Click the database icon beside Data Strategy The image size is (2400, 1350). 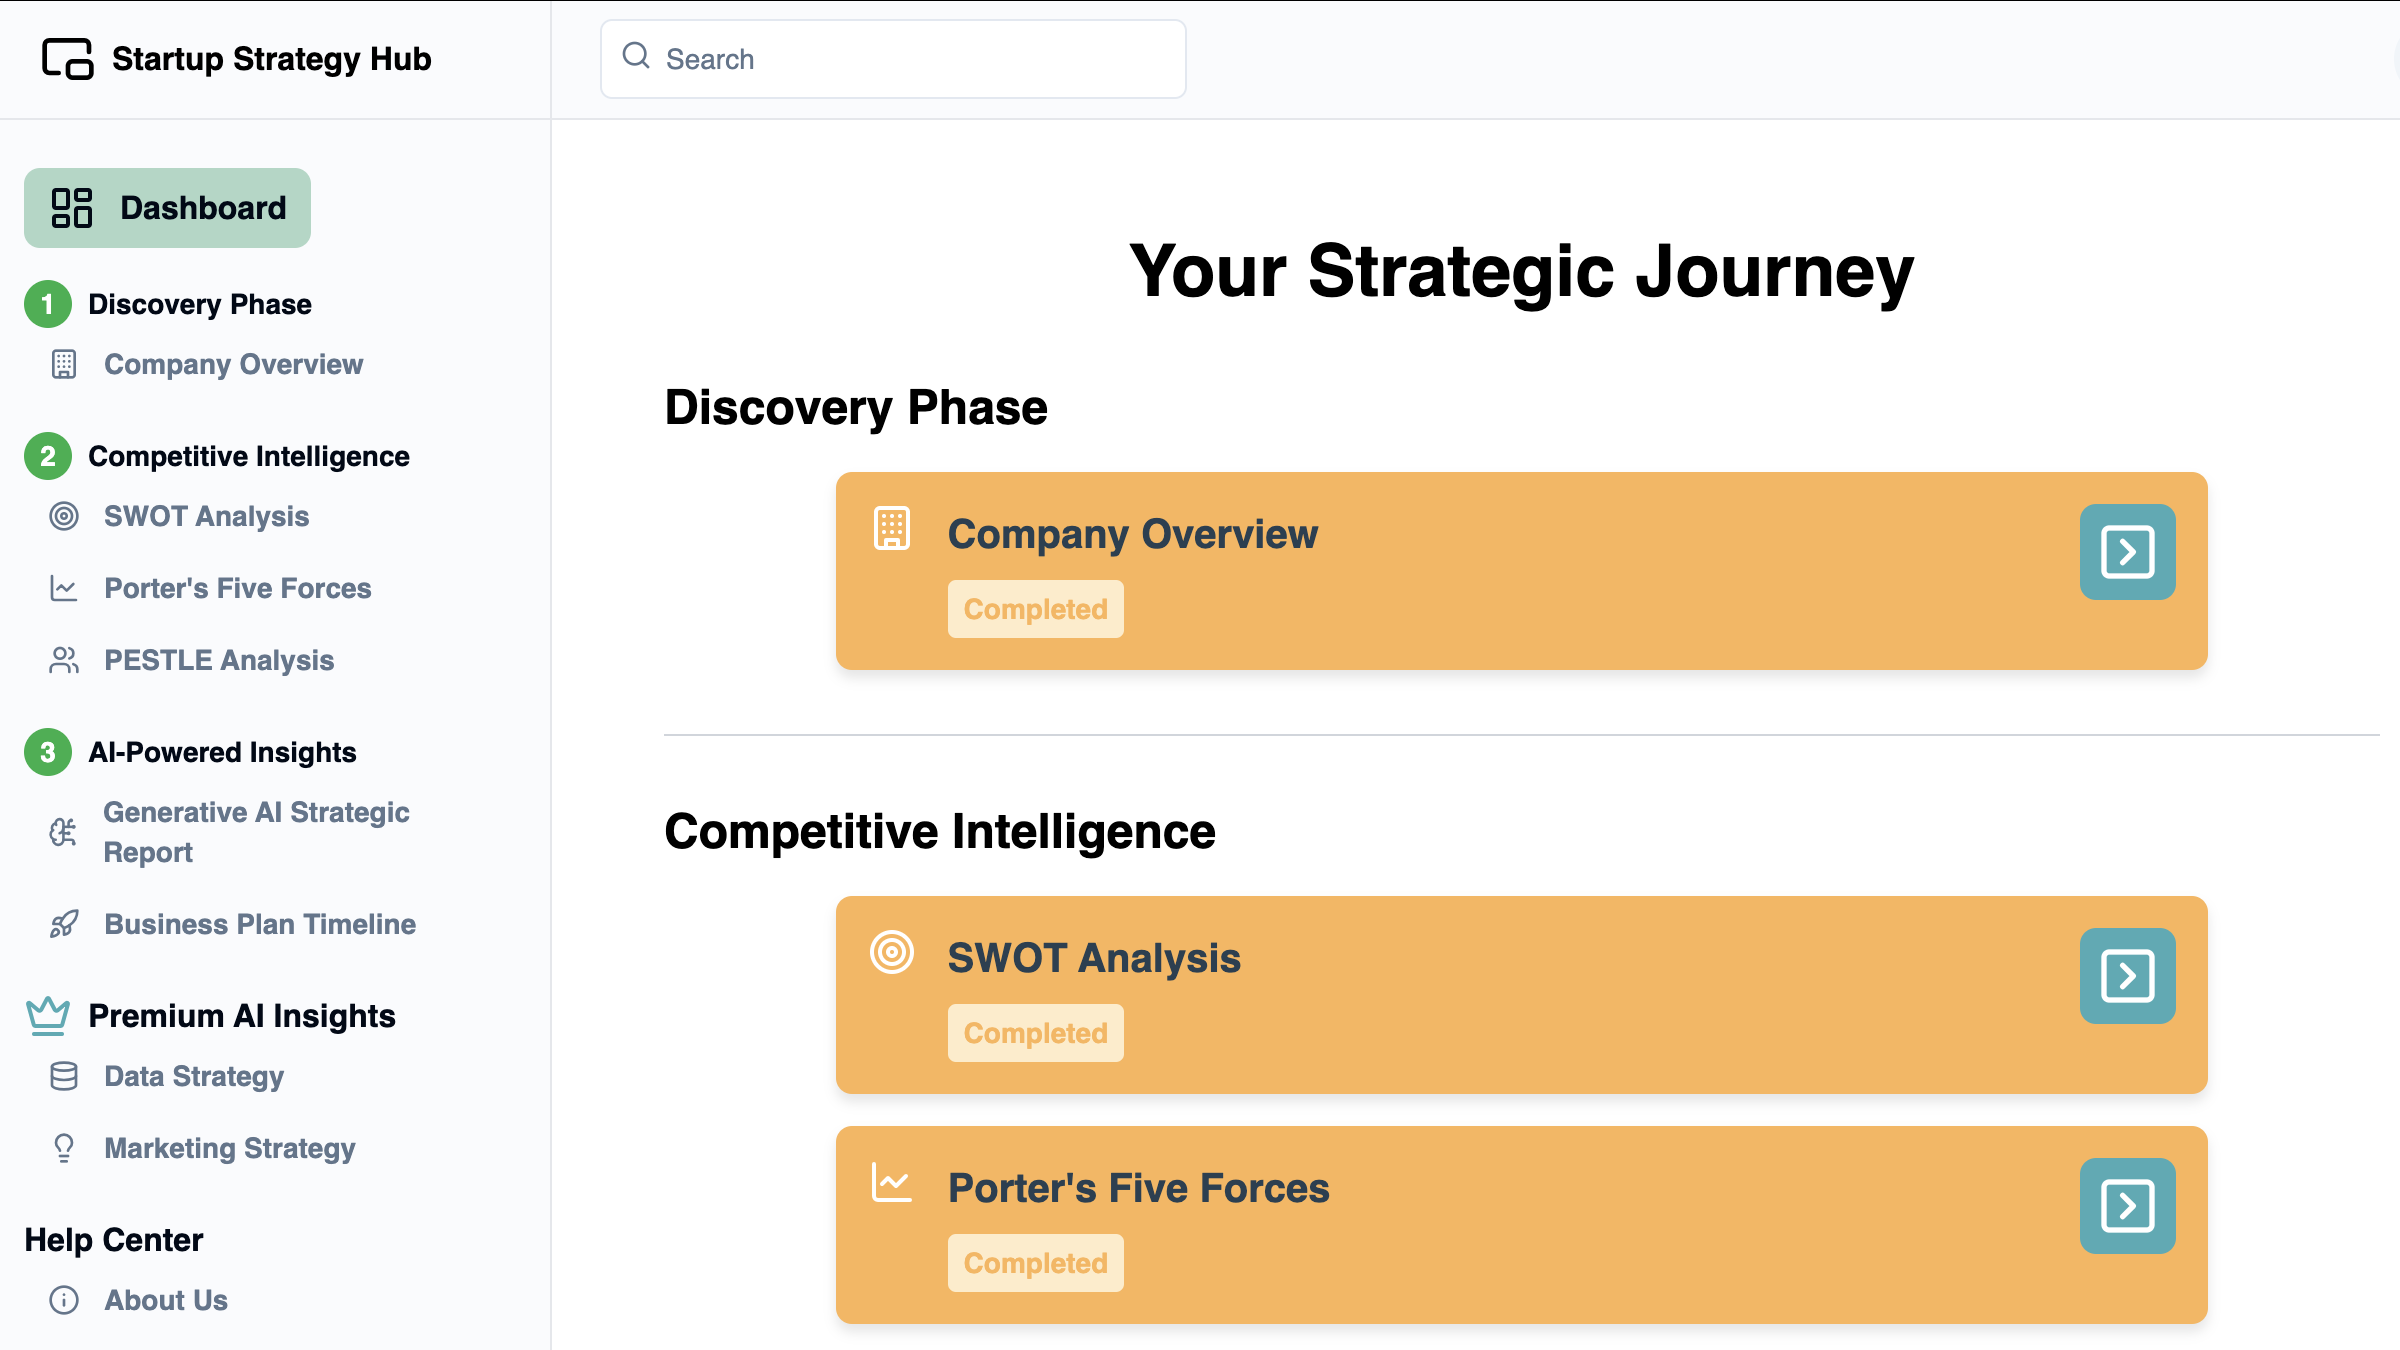[x=64, y=1076]
